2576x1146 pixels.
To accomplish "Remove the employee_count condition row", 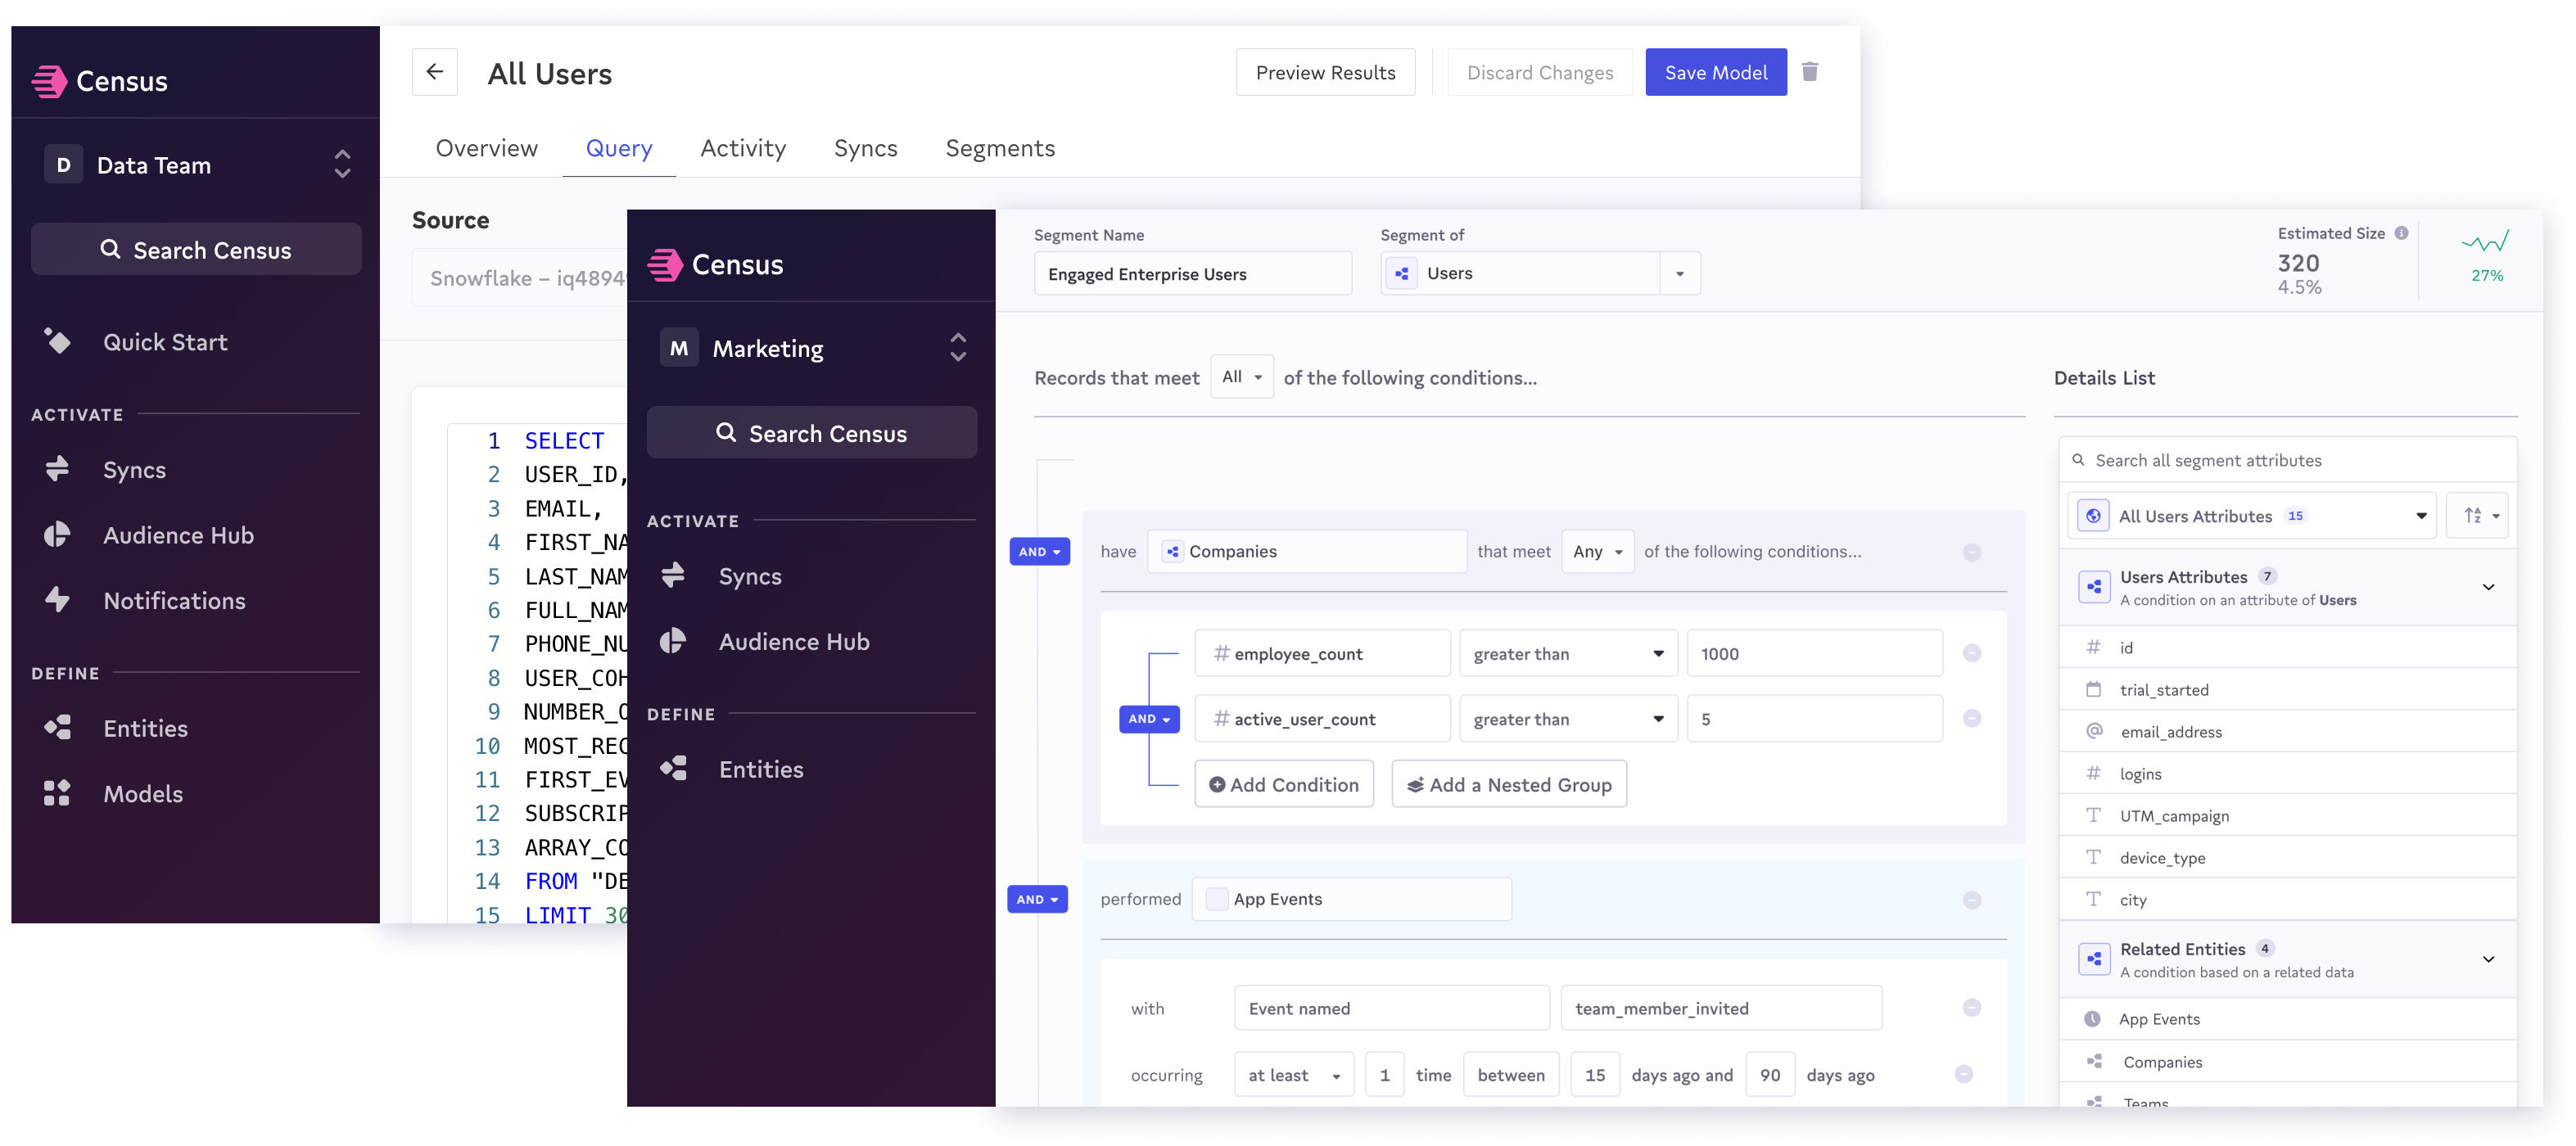I will 1971,653.
